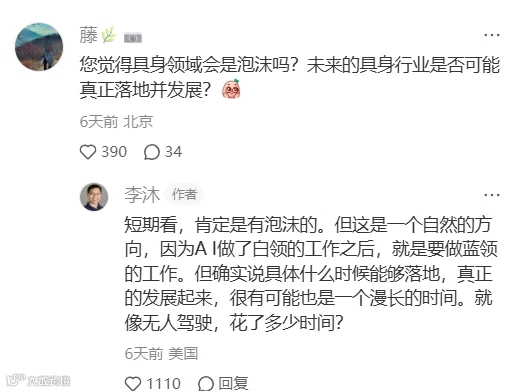The height and width of the screenshot is (392, 522).
Task: Visit the profile via username 李沐
Action: 142,195
